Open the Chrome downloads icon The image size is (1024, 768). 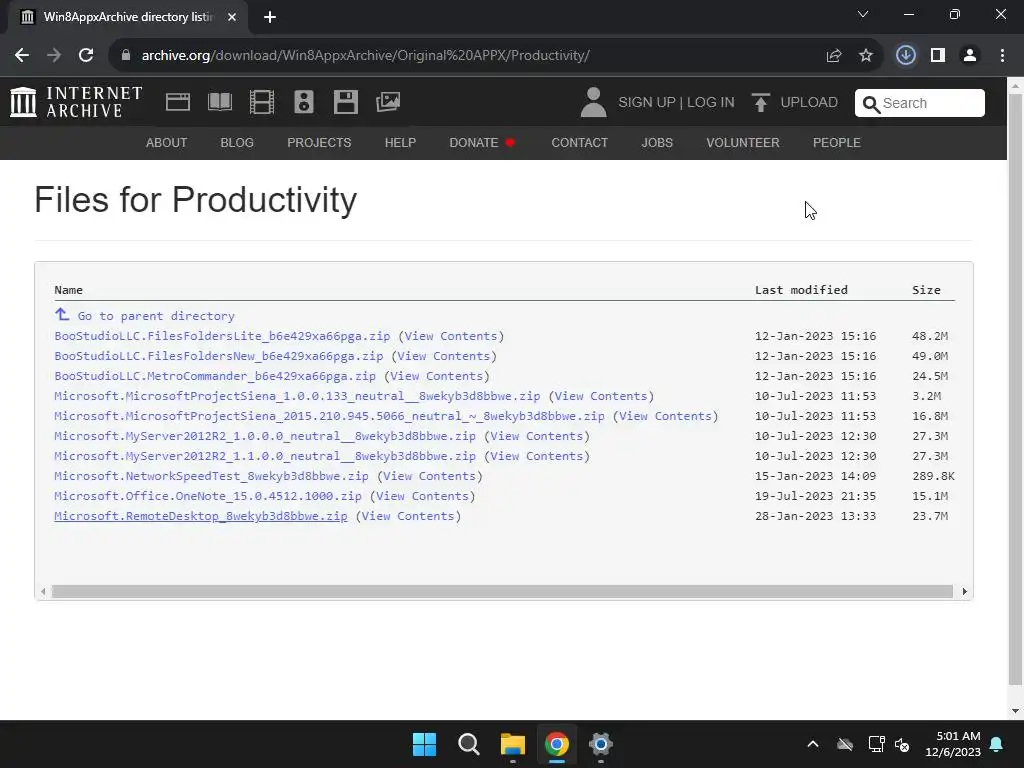point(906,56)
